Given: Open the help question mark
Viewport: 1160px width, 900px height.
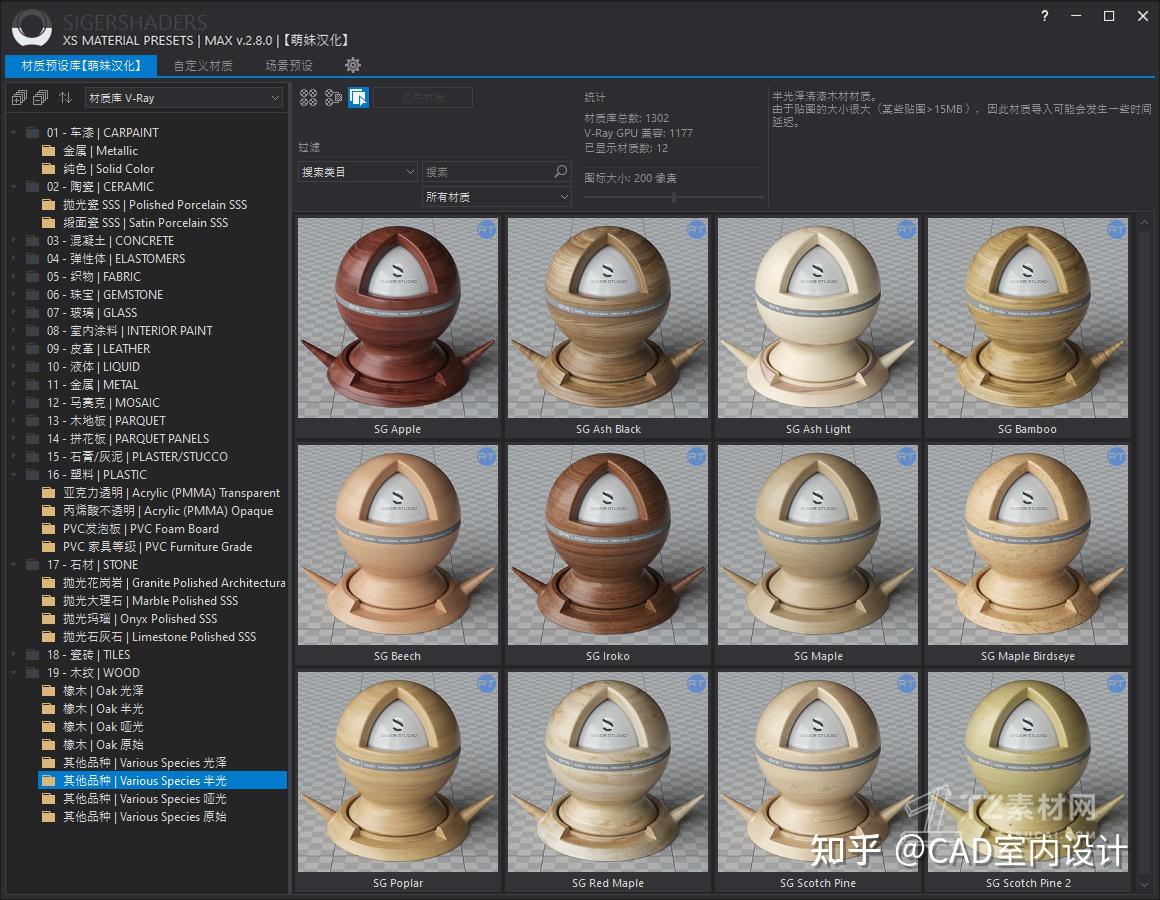Looking at the screenshot, I should [1043, 16].
